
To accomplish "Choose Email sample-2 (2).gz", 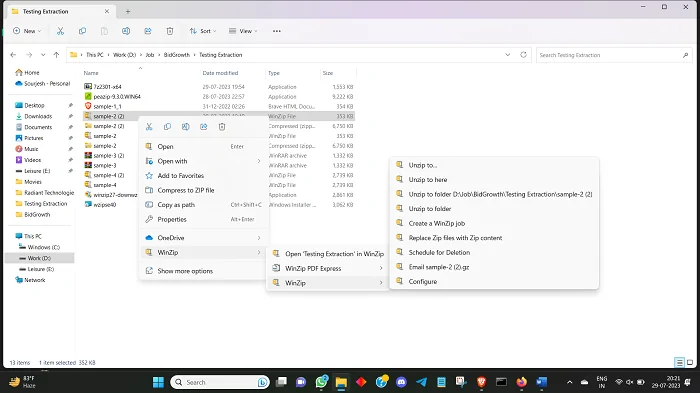I will [x=494, y=267].
